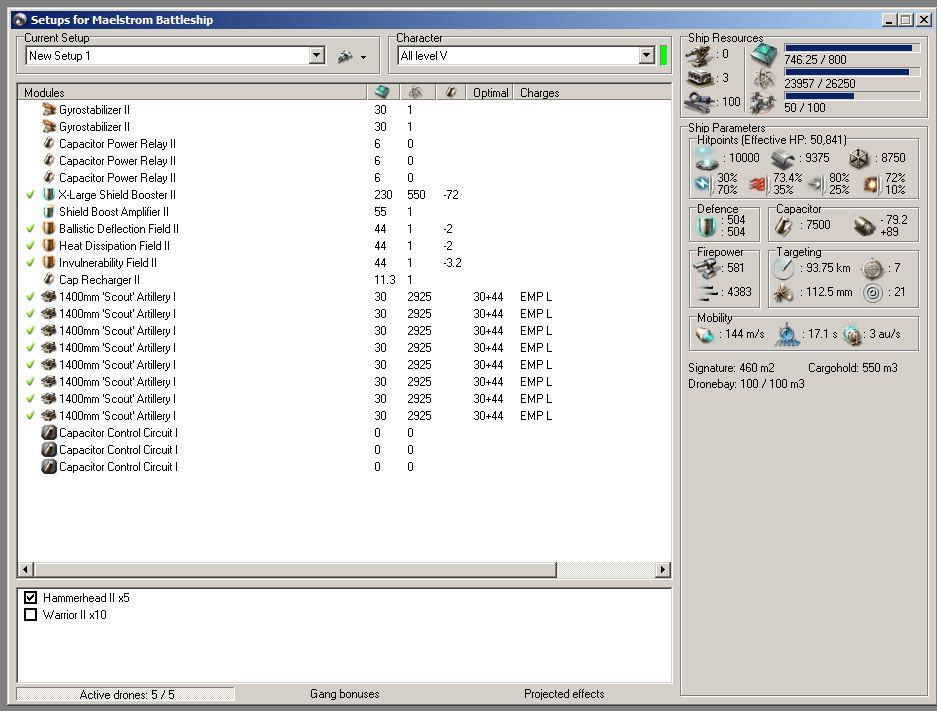This screenshot has width=937, height=711.
Task: Click the ship setup icon next to Current Setup
Action: [345, 56]
